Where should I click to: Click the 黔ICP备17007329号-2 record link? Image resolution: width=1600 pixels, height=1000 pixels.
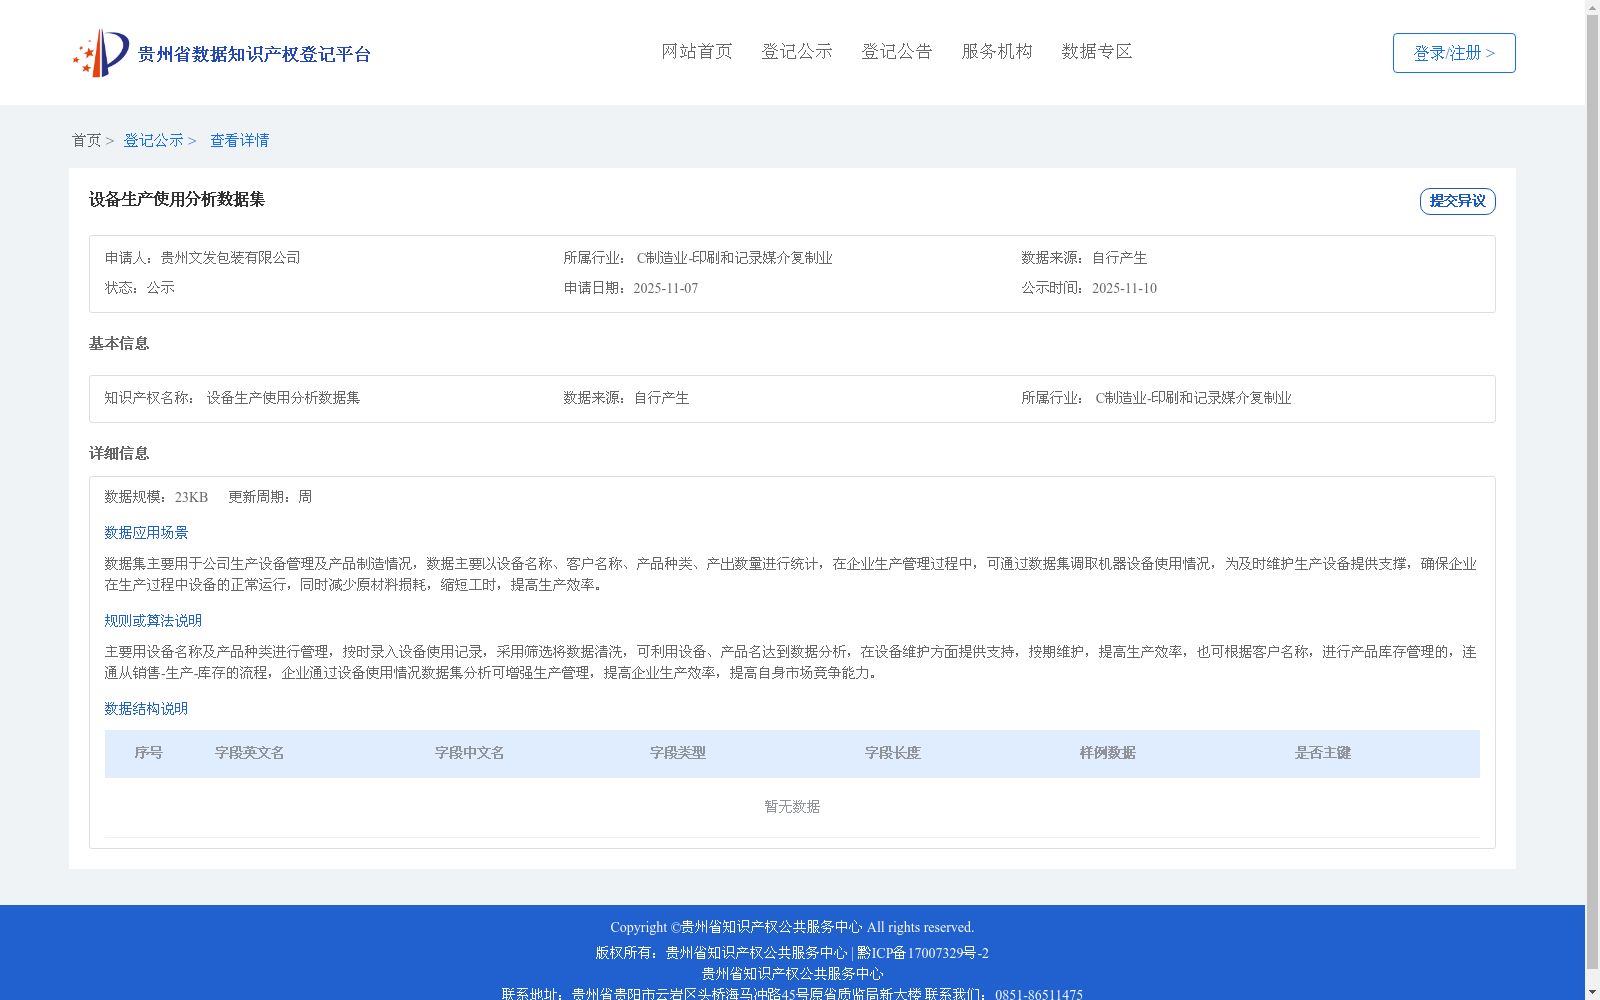tap(921, 953)
